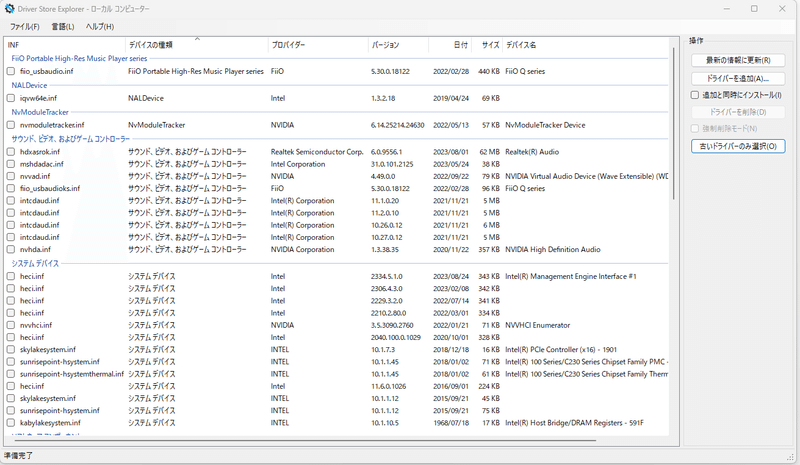Check the fiio_usbaudioks.inf checkbox
The height and width of the screenshot is (465, 800).
(11, 188)
